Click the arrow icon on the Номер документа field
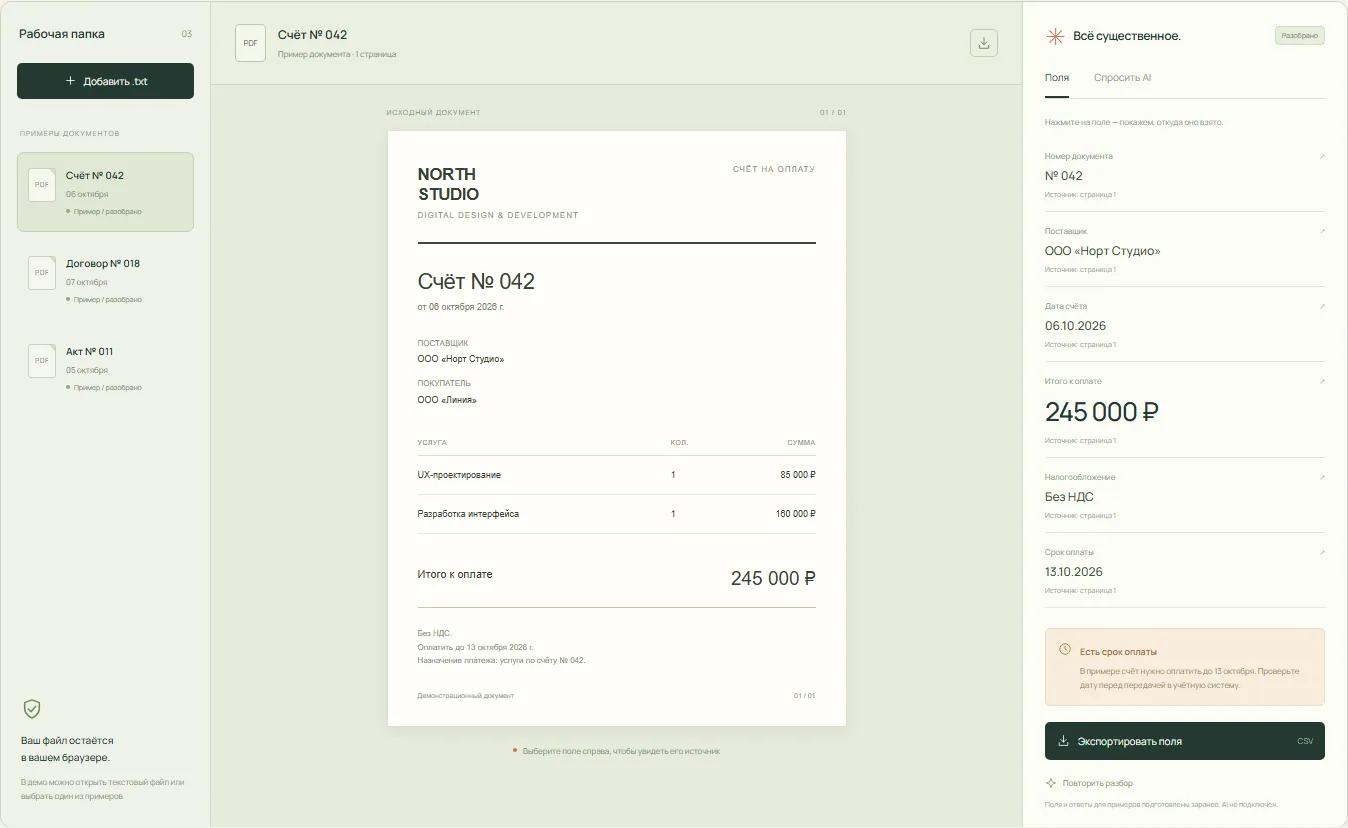 [x=1321, y=156]
